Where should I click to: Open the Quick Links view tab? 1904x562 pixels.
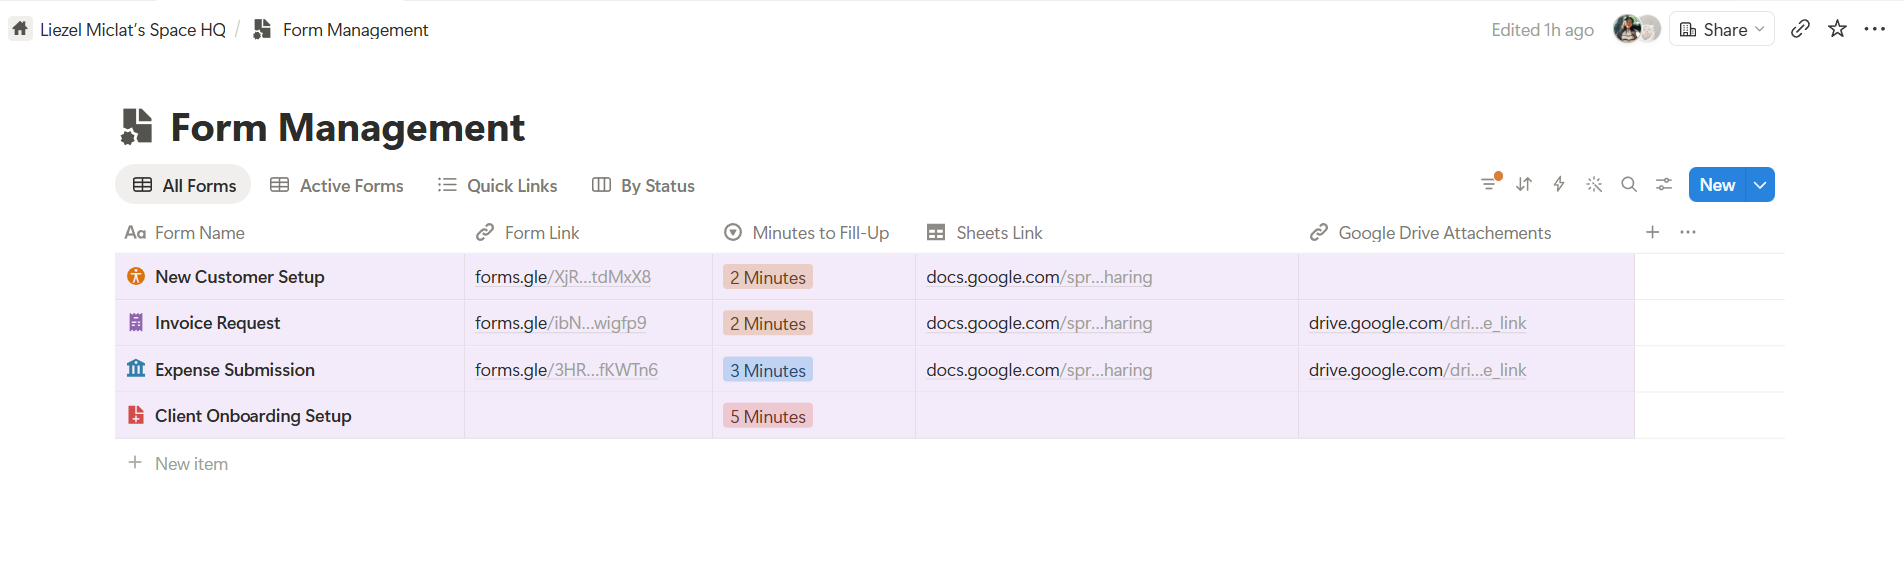pyautogui.click(x=498, y=185)
